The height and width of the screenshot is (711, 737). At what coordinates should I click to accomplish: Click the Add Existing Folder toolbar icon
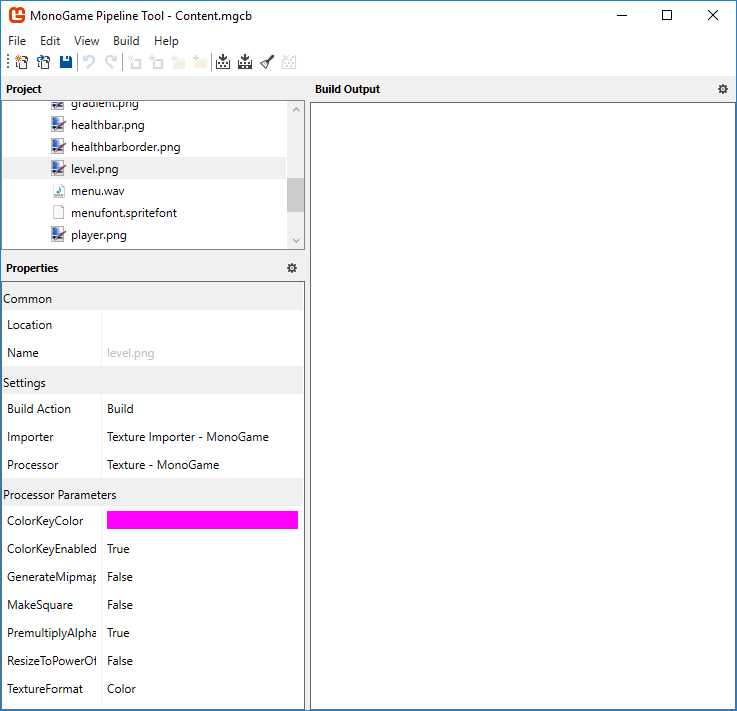pyautogui.click(x=200, y=62)
